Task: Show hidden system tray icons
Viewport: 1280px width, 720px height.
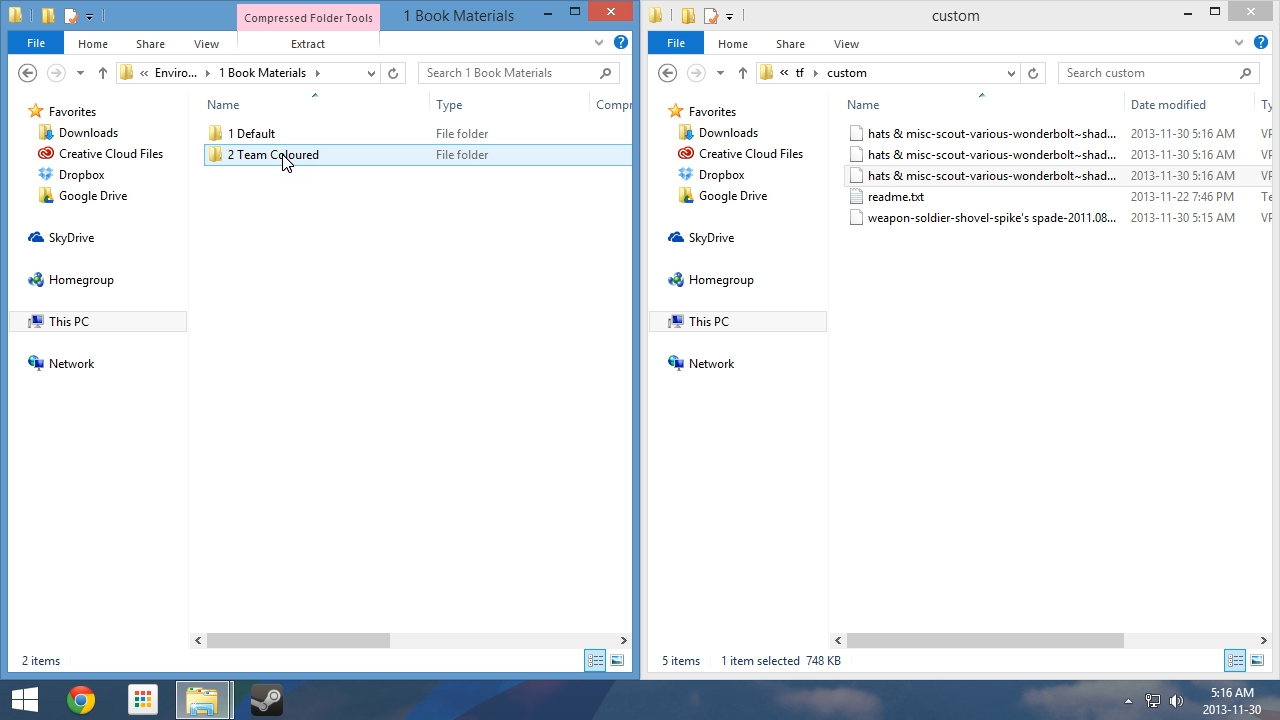Action: pyautogui.click(x=1128, y=701)
